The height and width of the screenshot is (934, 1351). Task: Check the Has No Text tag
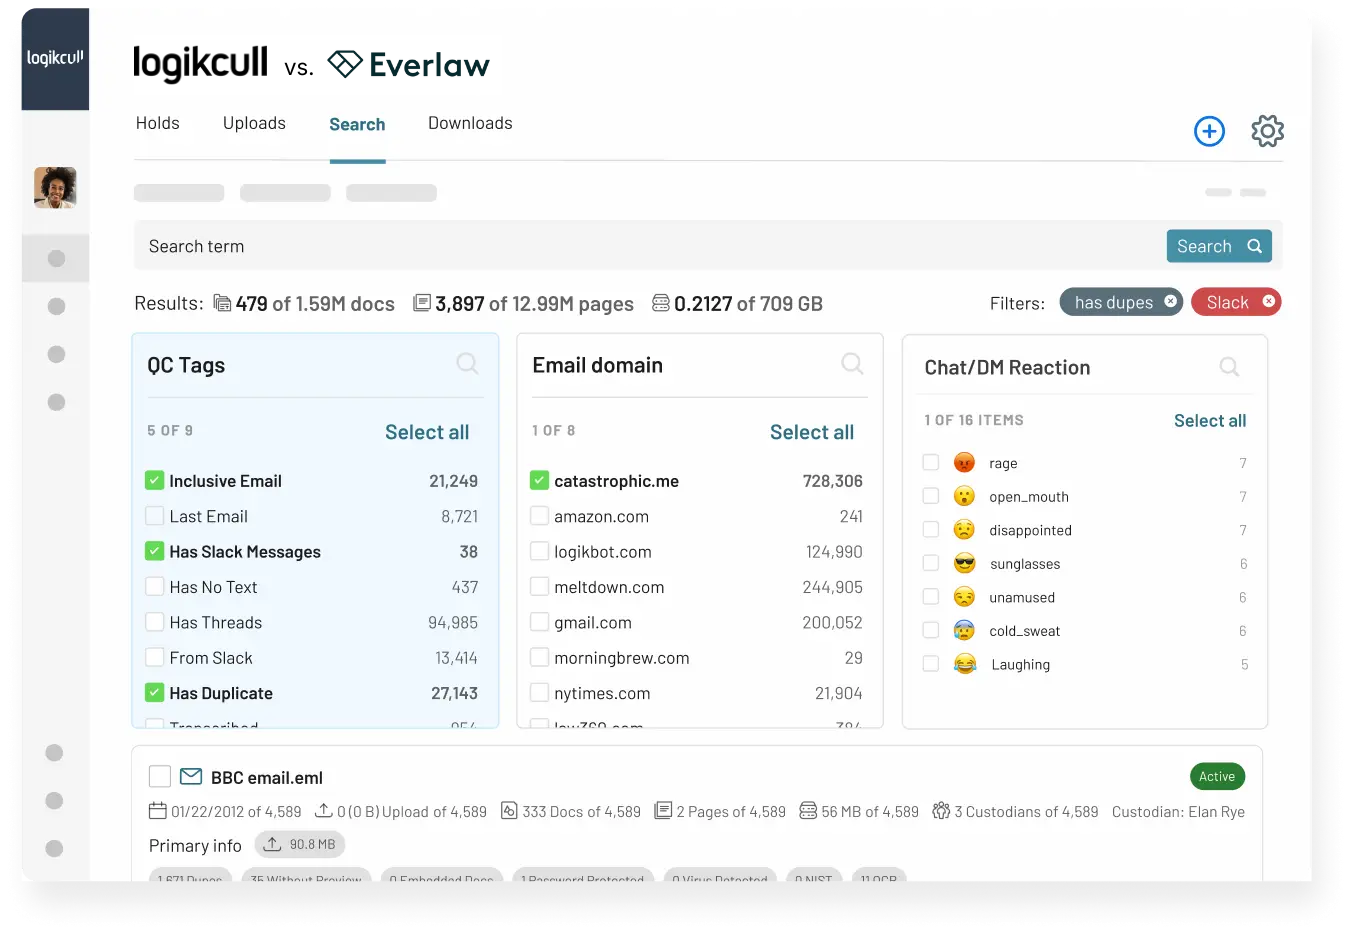(x=154, y=587)
